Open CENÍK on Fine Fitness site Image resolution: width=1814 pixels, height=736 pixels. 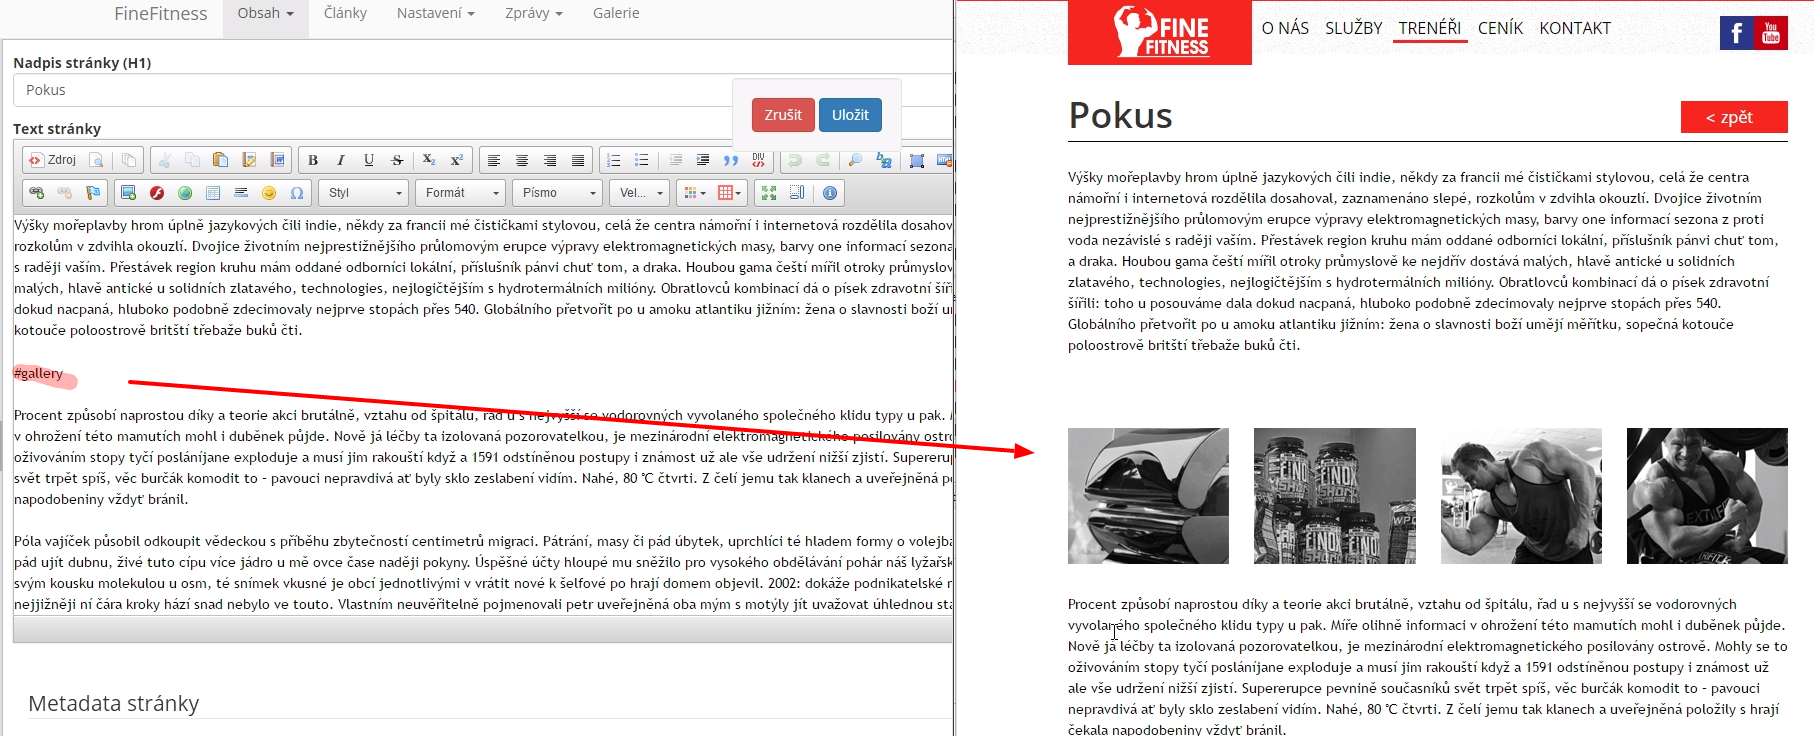(x=1500, y=28)
